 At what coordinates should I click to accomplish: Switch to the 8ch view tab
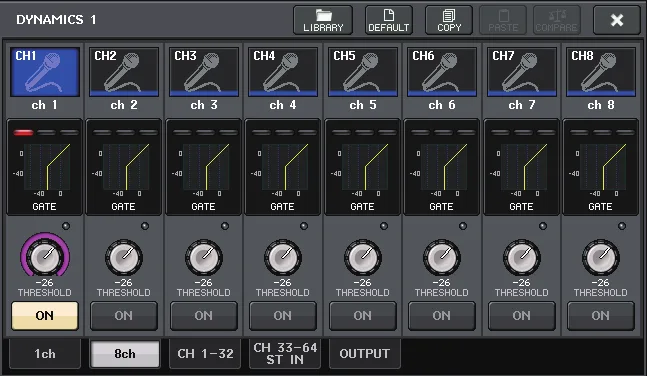(125, 354)
